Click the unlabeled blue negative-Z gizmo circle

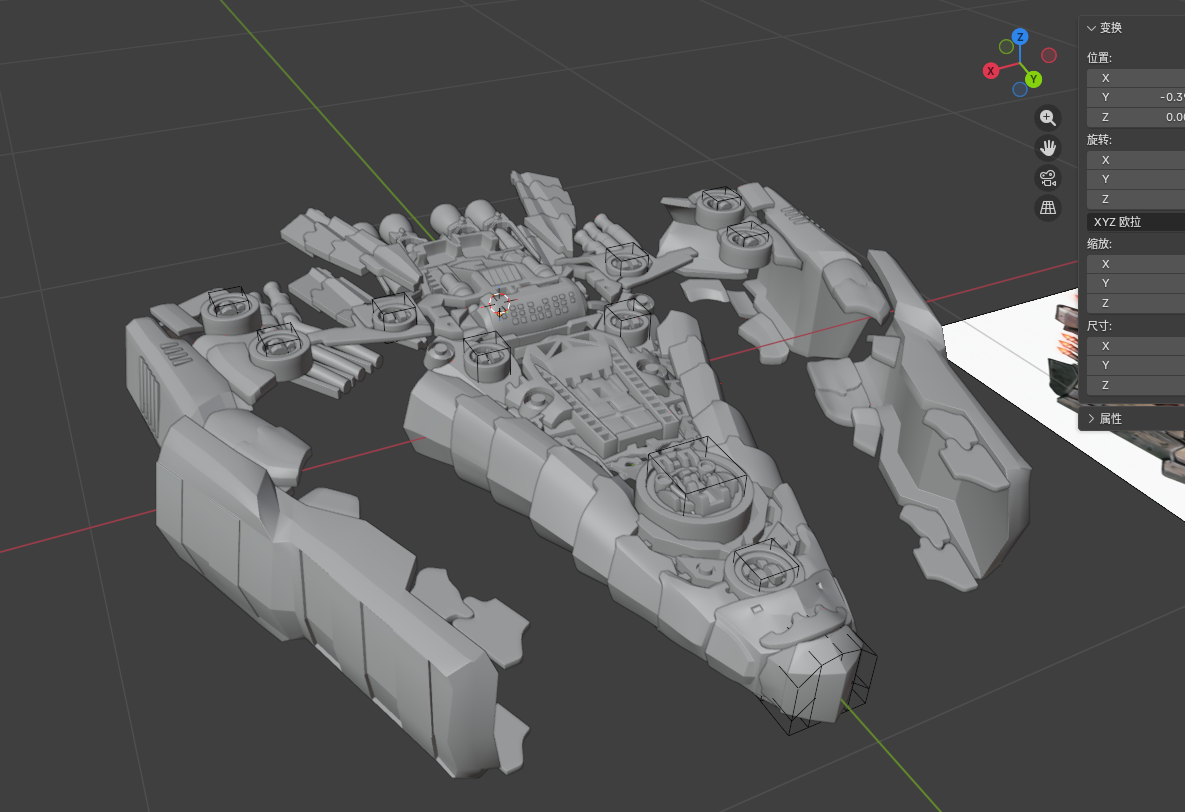1019,89
